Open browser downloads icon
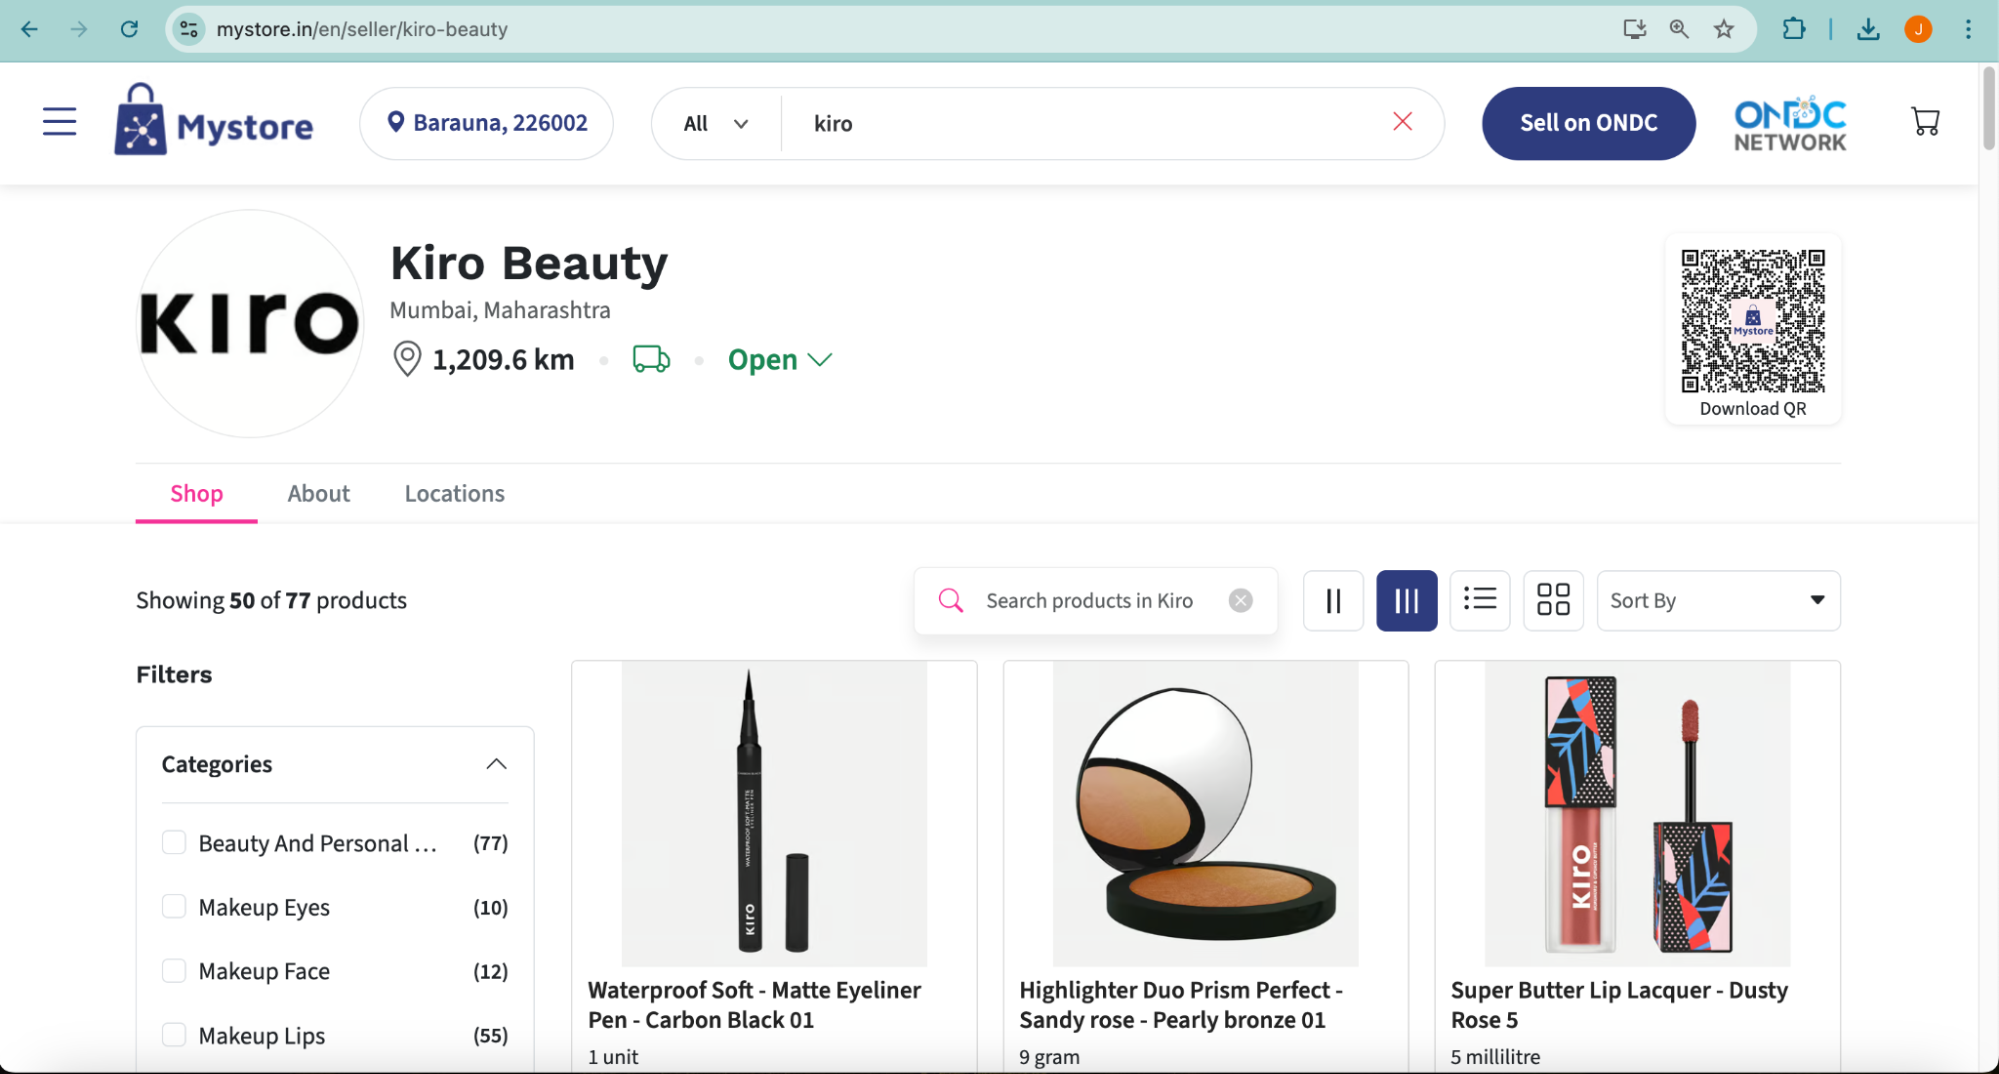This screenshot has height=1074, width=1999. pos(1867,29)
